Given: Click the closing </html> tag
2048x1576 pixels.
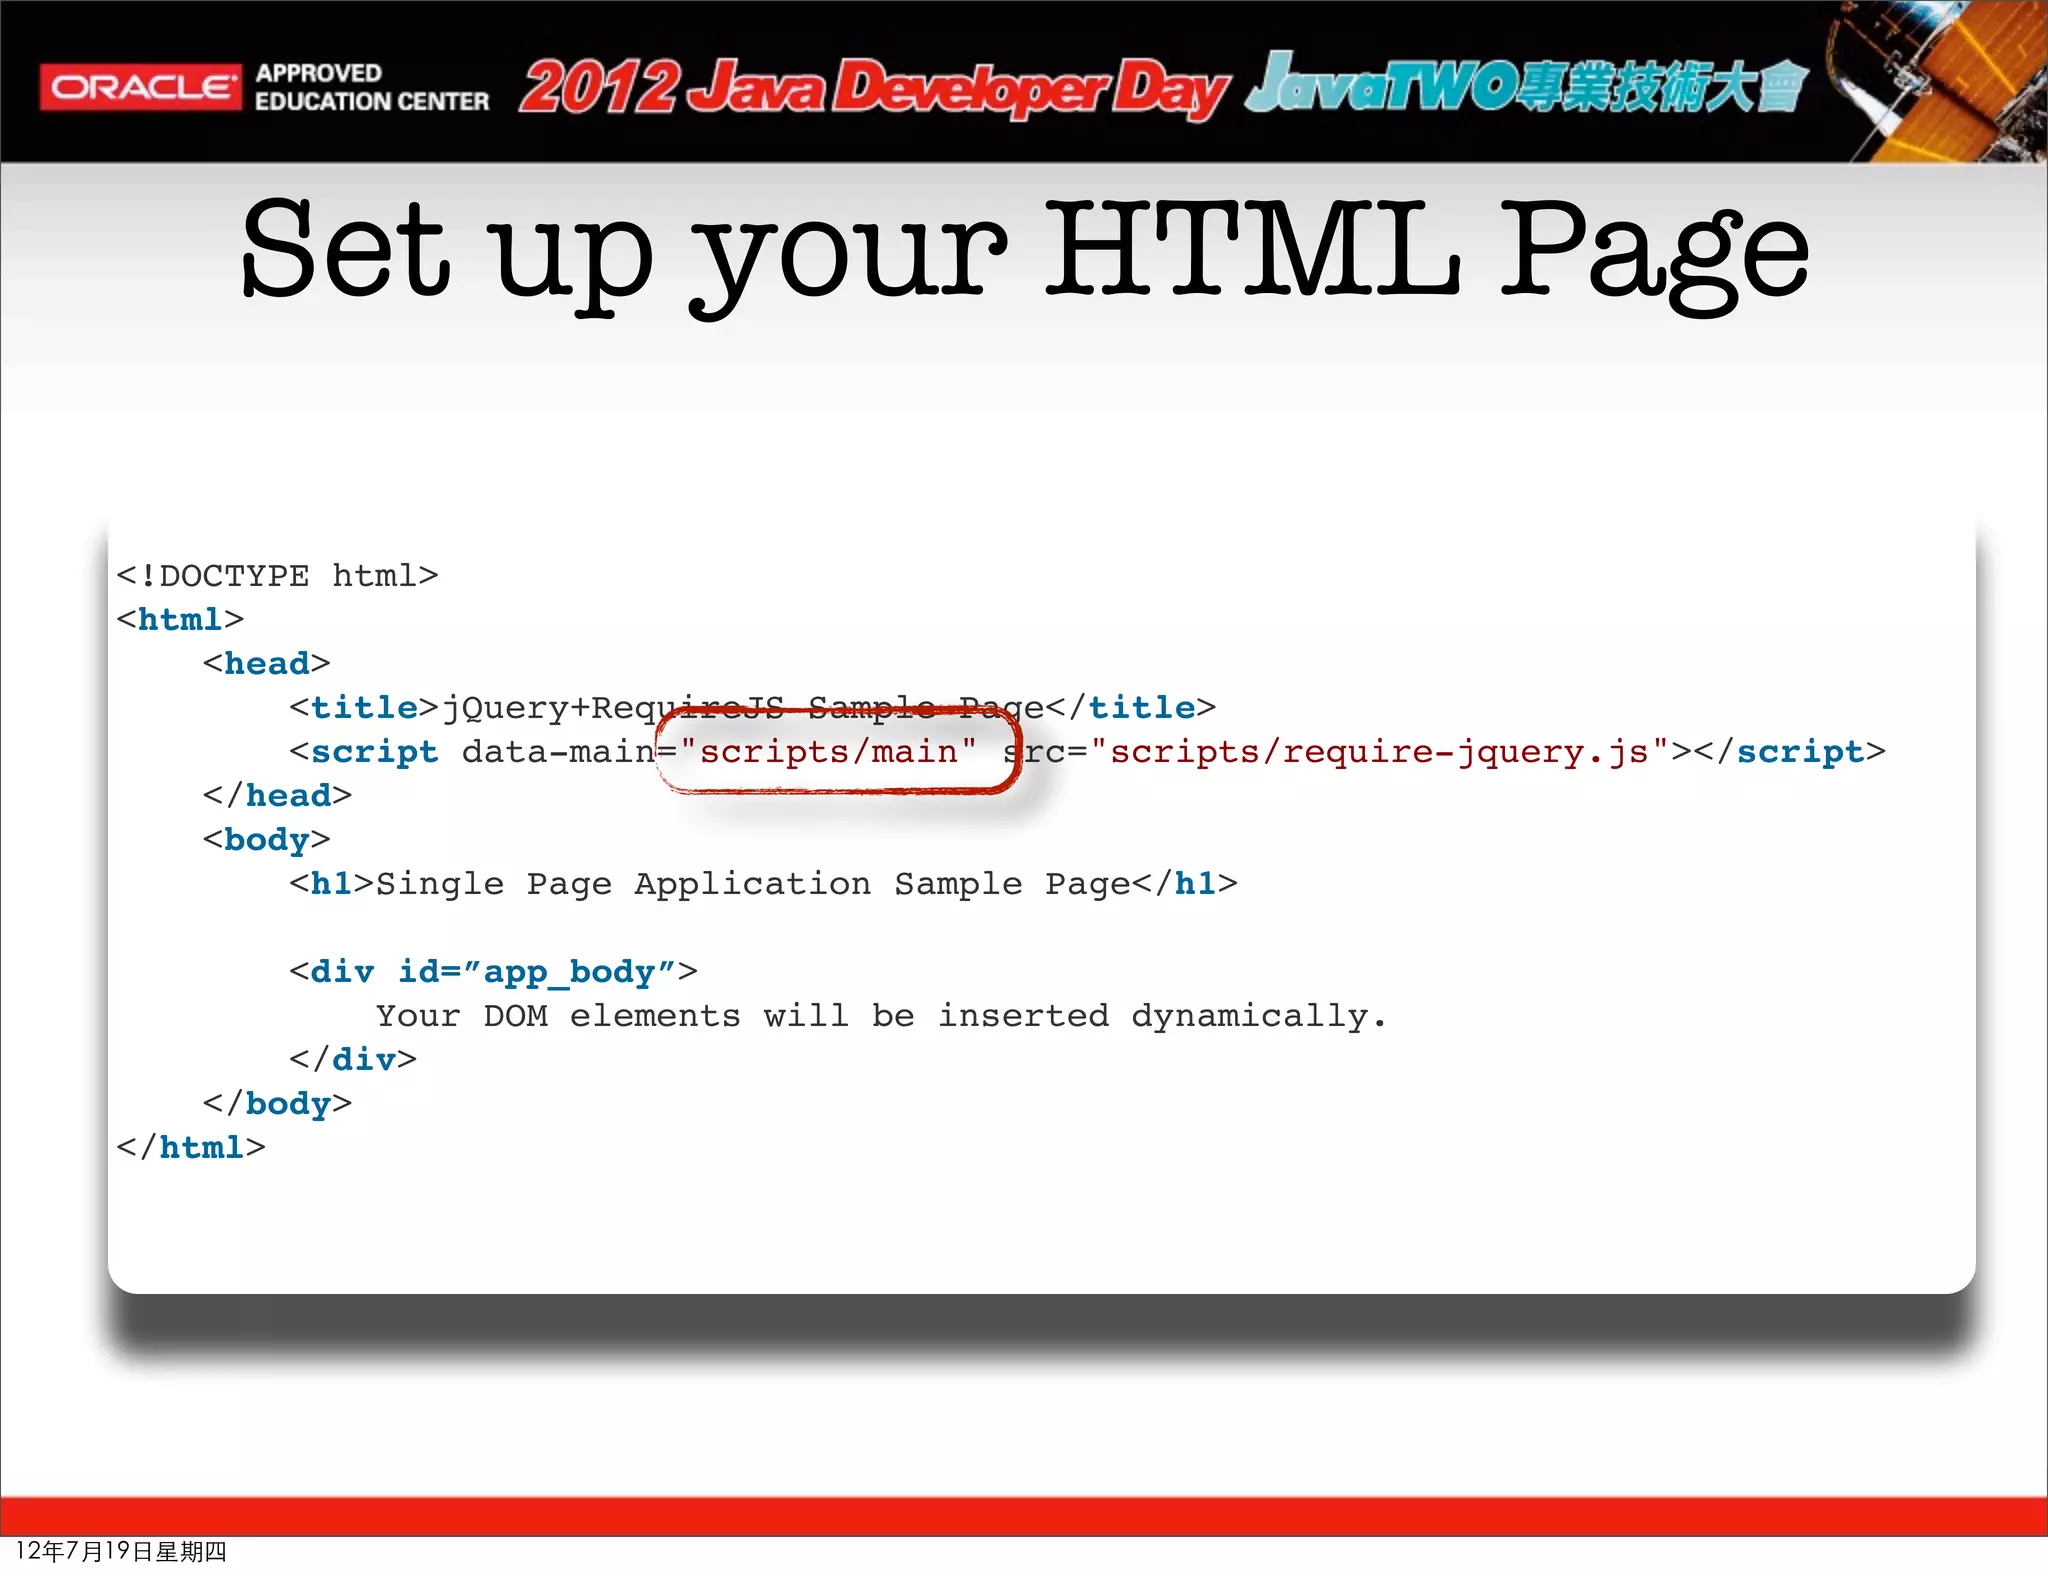Looking at the screenshot, I should click(191, 1148).
